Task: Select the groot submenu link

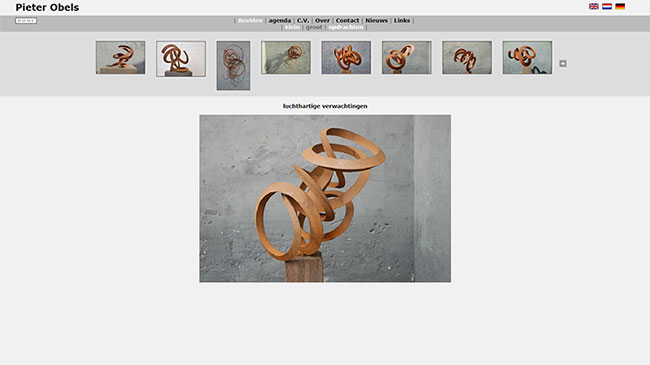Action: coord(314,27)
